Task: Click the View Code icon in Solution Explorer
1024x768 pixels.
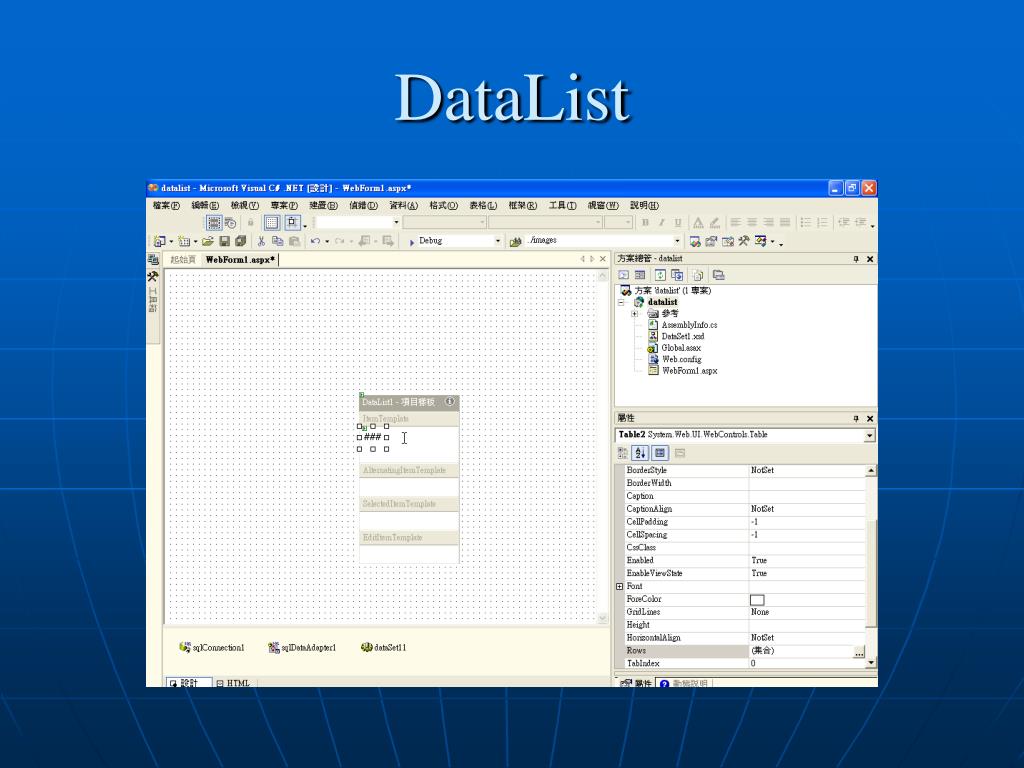Action: click(624, 275)
